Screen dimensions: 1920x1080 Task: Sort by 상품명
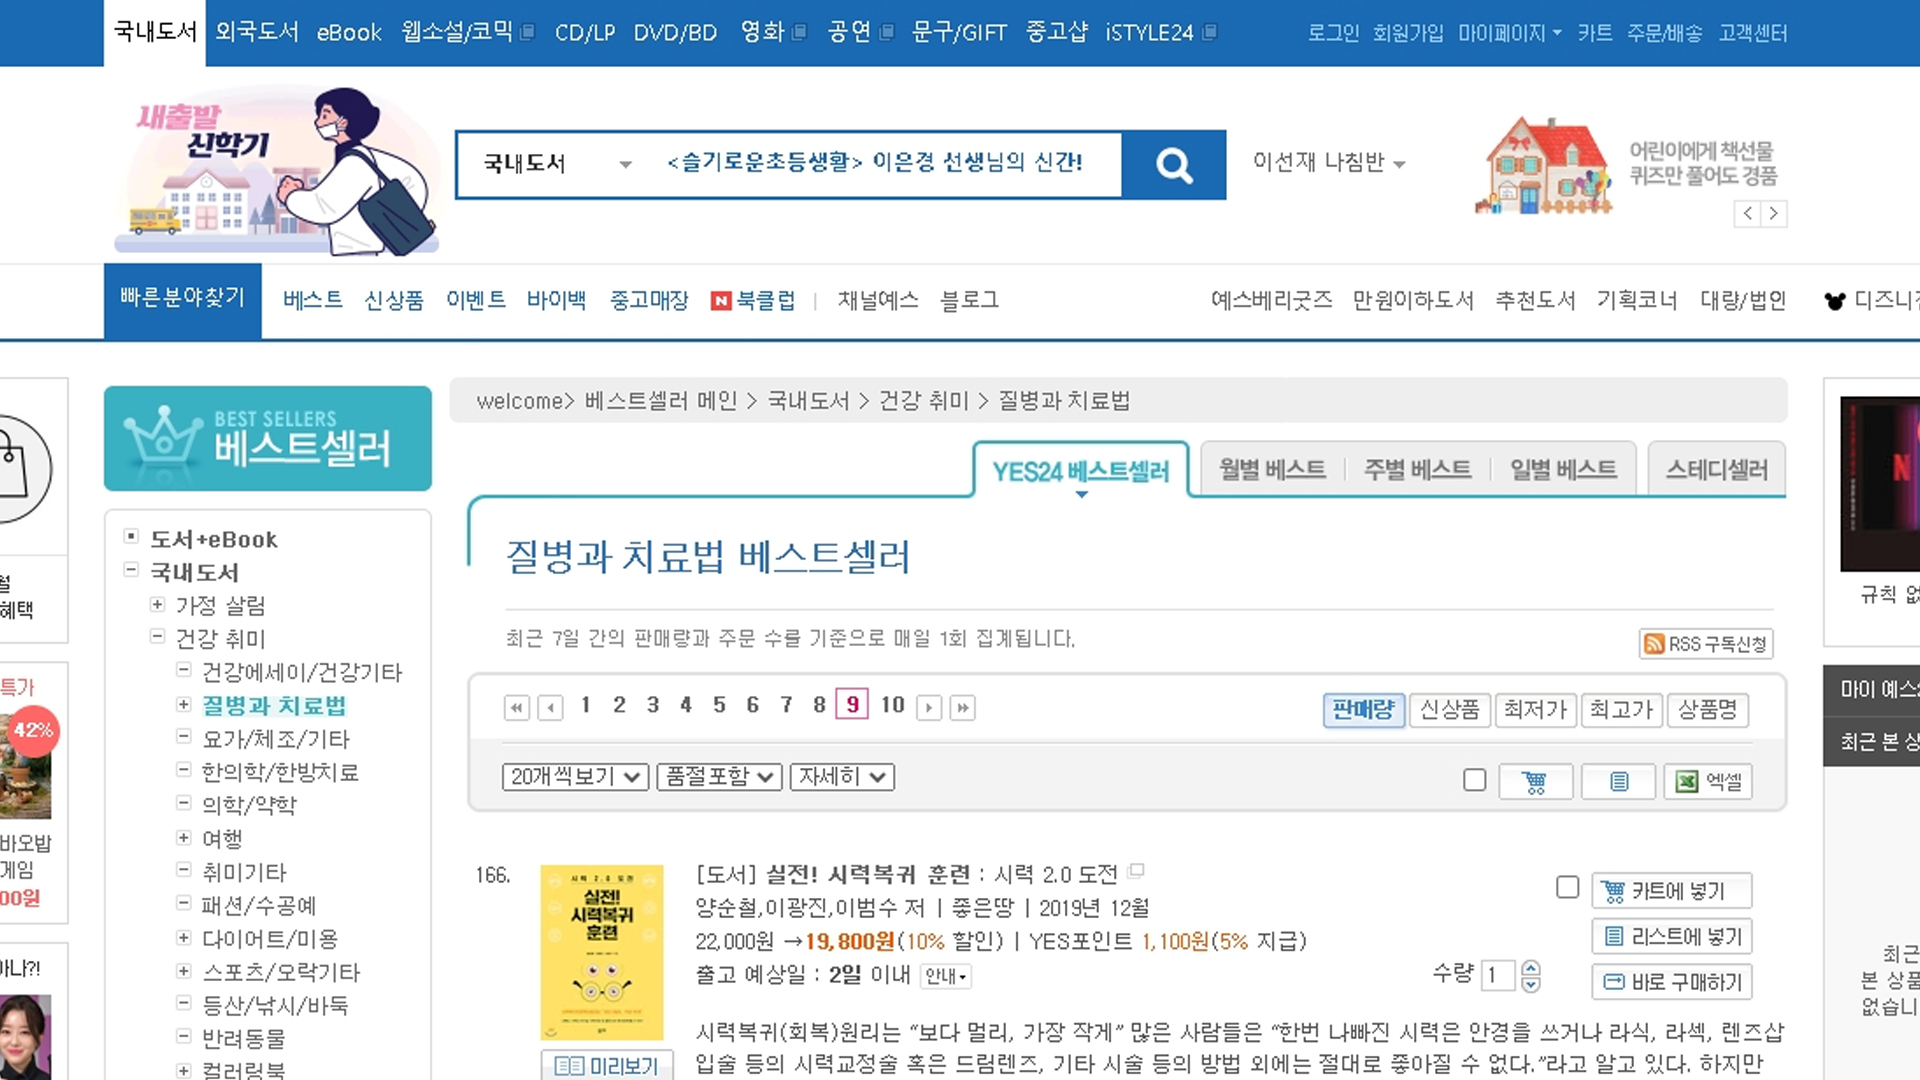click(1707, 710)
